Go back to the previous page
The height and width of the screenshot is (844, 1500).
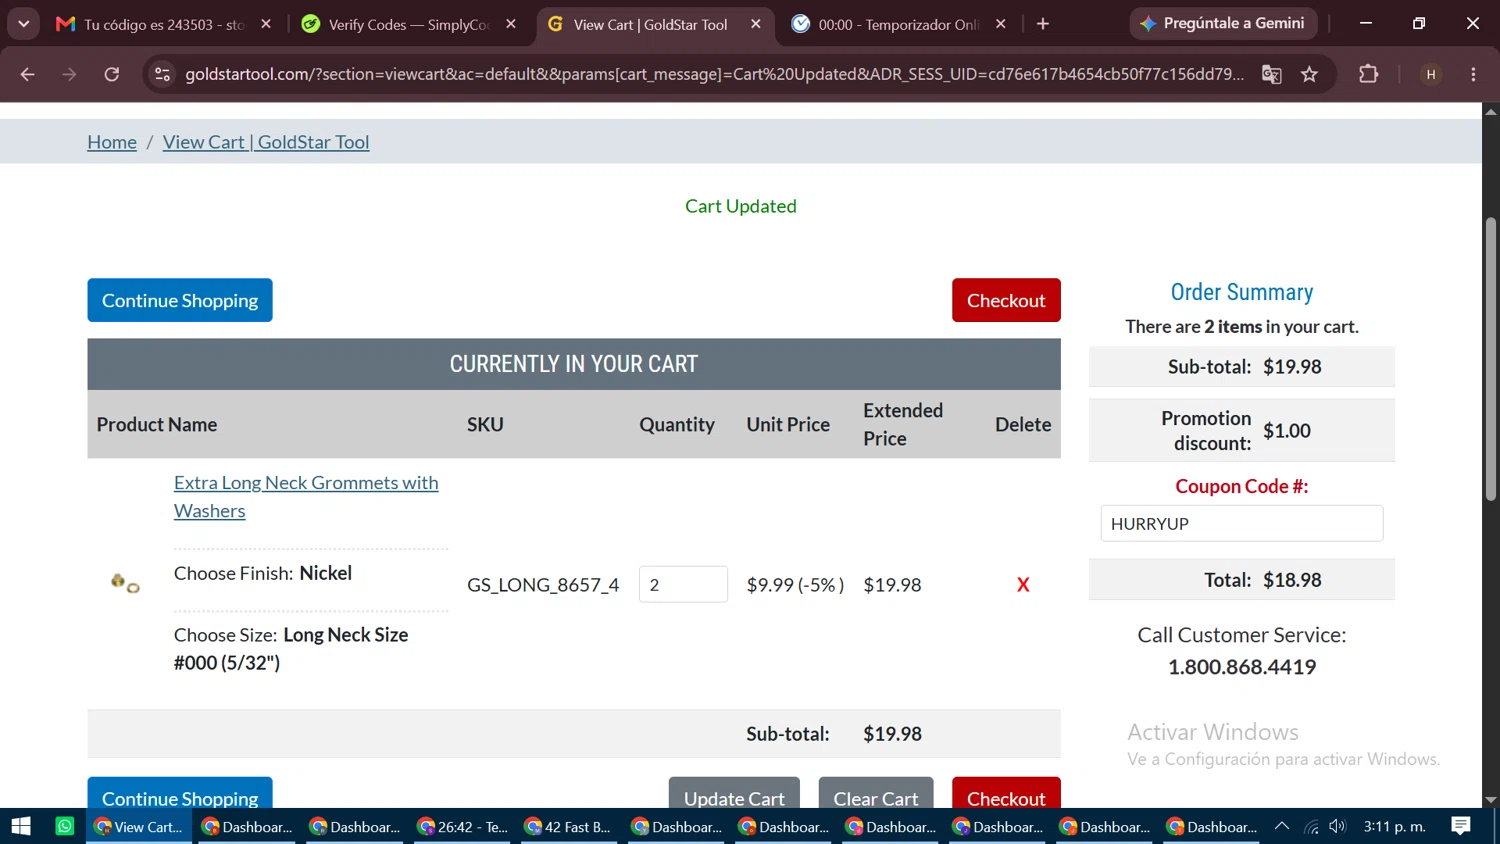(x=27, y=74)
